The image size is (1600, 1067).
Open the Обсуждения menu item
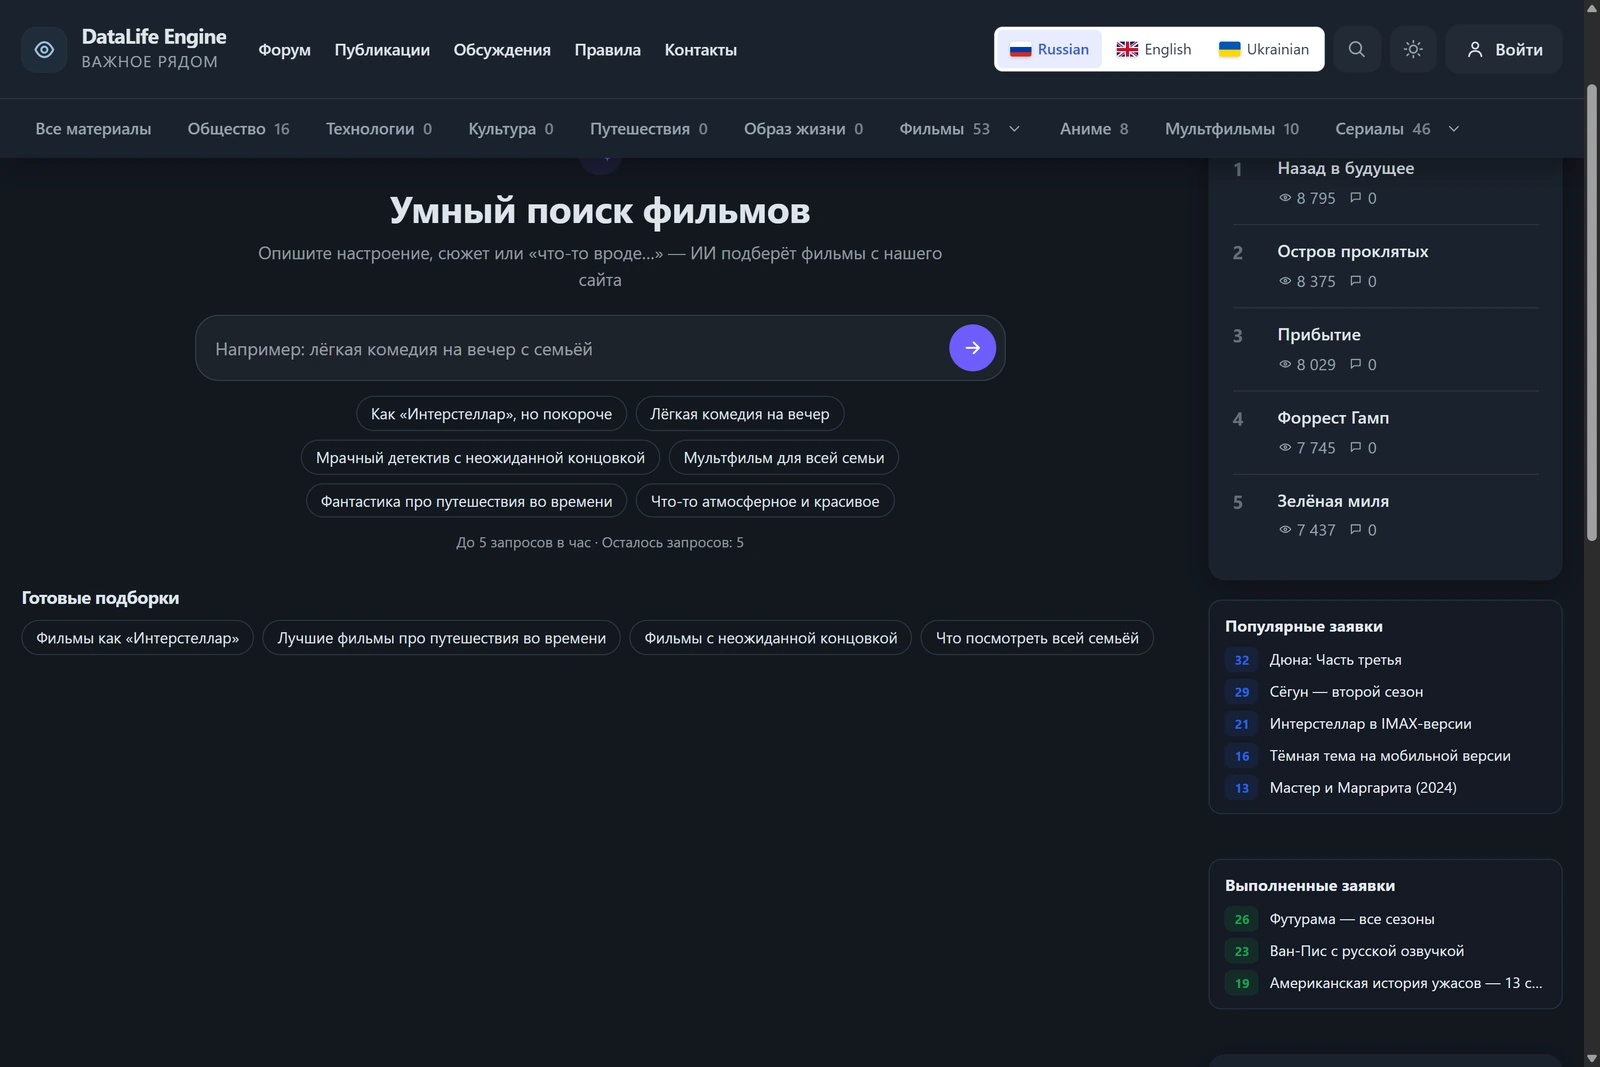(x=502, y=50)
